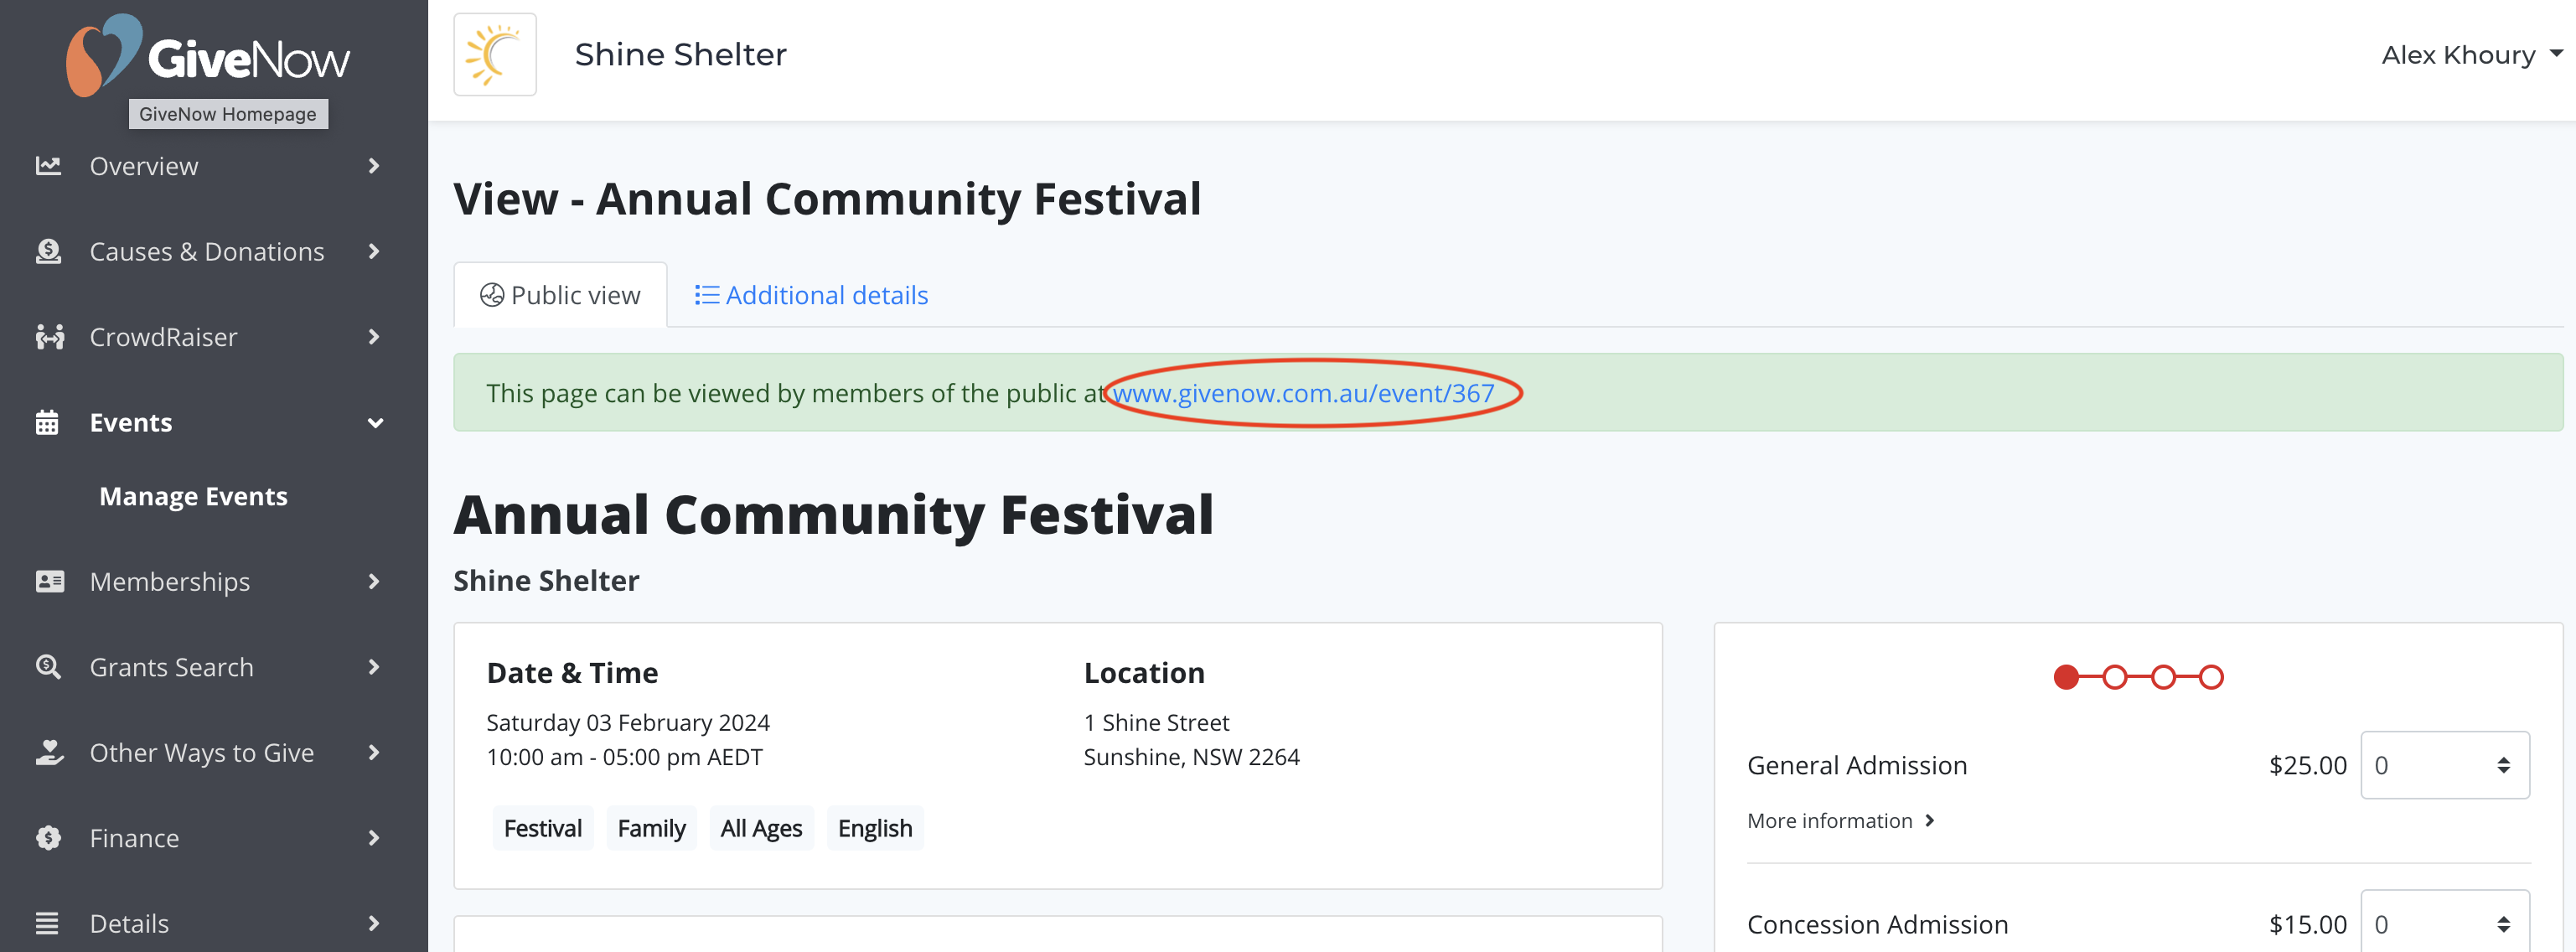Screen dimensions: 2576x952
Task: Click the Saturday 03 February 2024 date
Action: (x=628, y=723)
